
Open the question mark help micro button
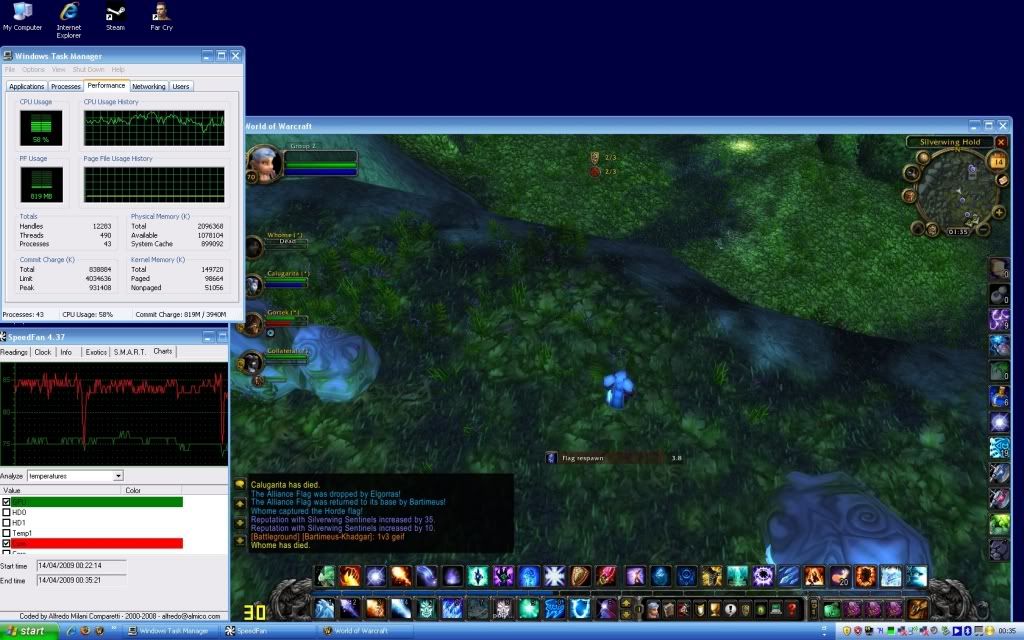point(792,609)
